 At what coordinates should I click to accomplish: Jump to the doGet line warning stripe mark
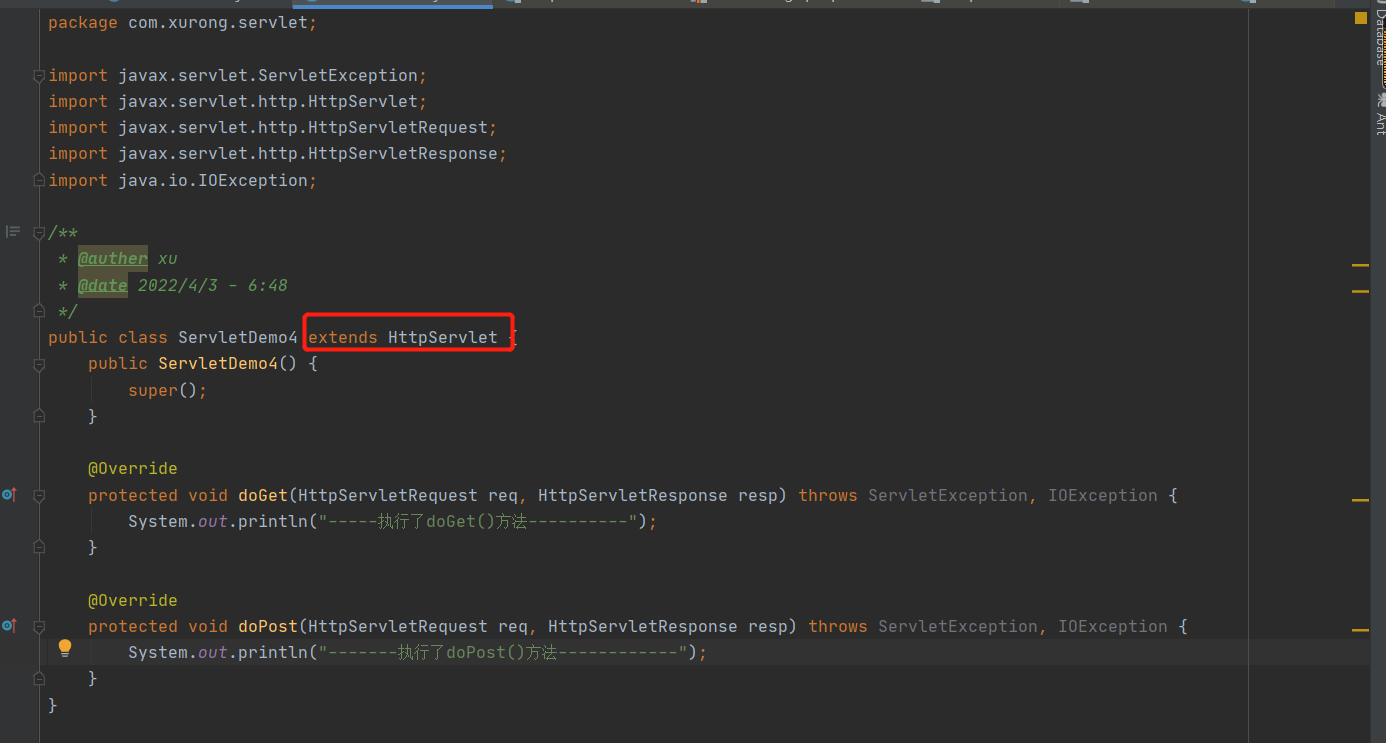pyautogui.click(x=1360, y=499)
